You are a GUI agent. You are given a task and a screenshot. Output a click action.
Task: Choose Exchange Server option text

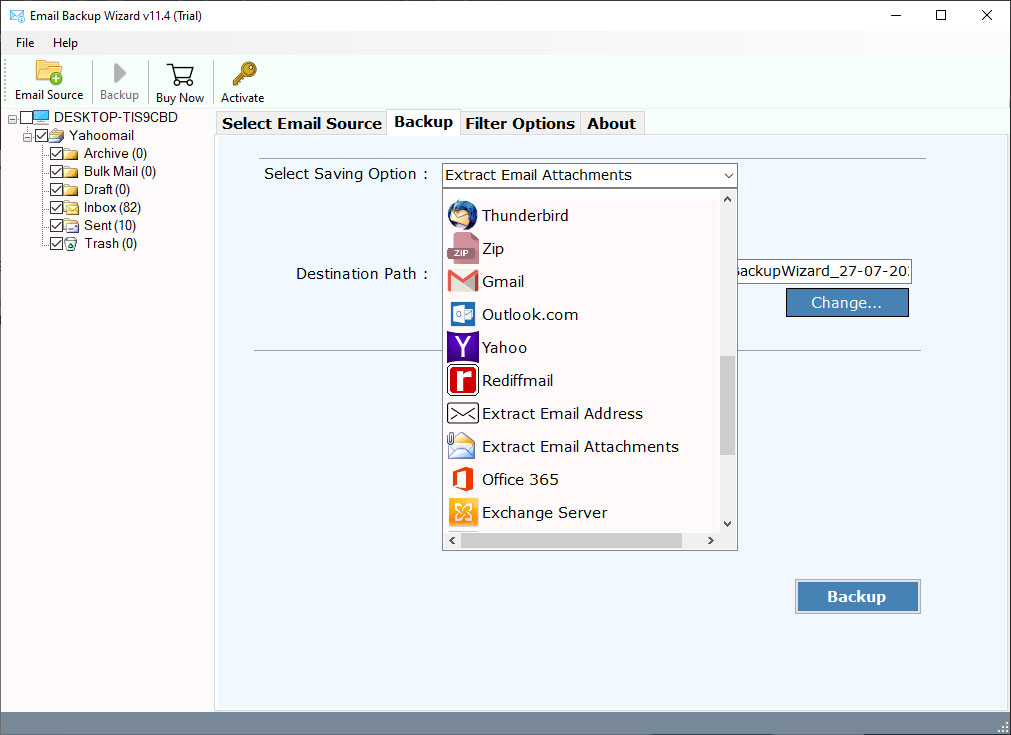click(544, 513)
